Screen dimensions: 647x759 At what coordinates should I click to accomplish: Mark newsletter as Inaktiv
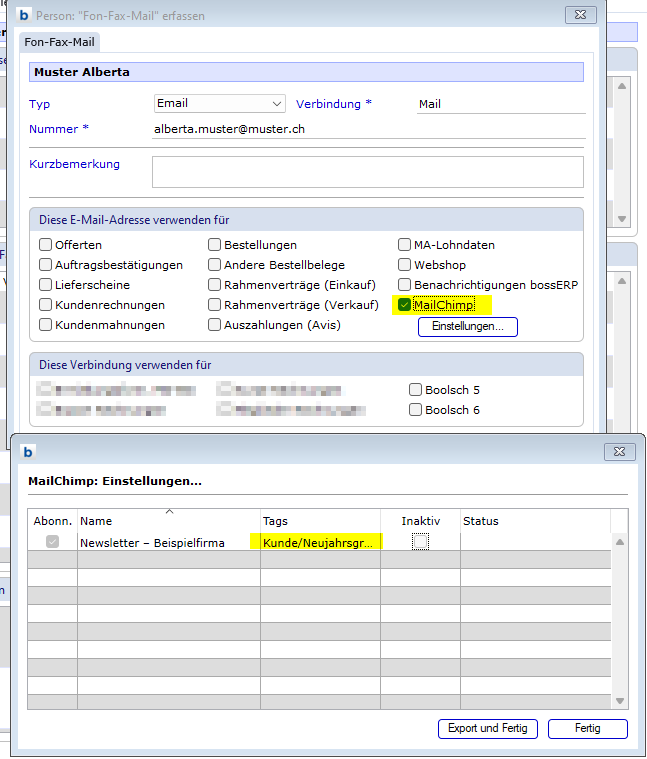coord(420,542)
